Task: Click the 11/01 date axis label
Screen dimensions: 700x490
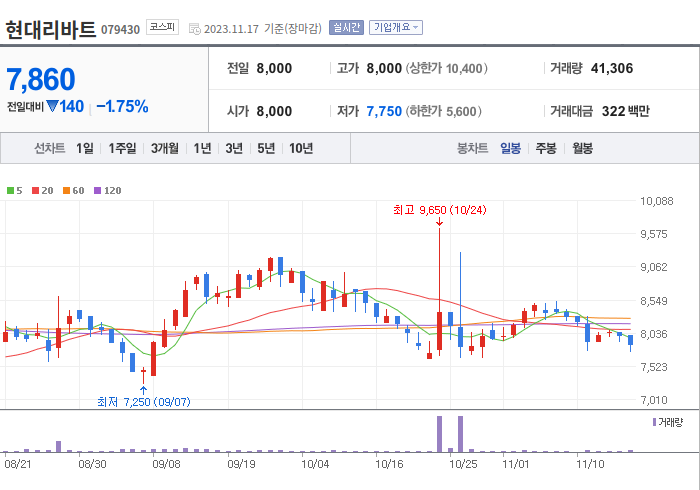Action: tap(516, 464)
